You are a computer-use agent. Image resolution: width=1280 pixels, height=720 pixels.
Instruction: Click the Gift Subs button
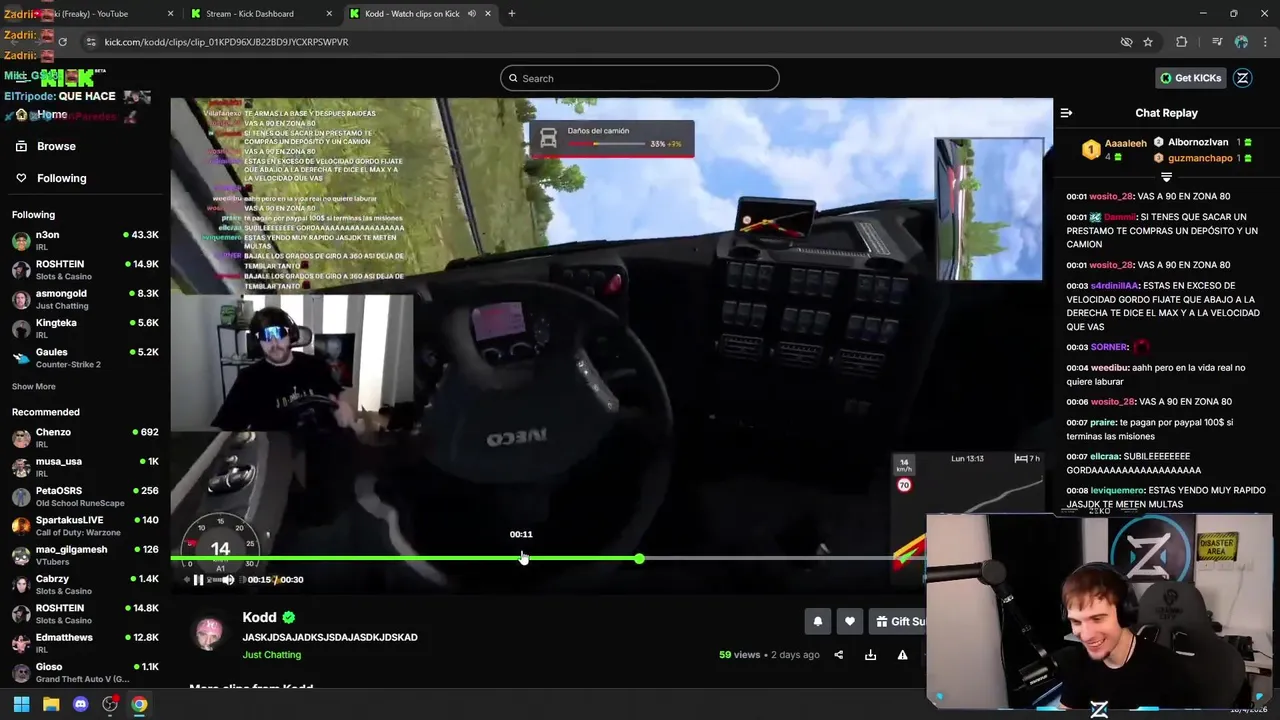899,621
